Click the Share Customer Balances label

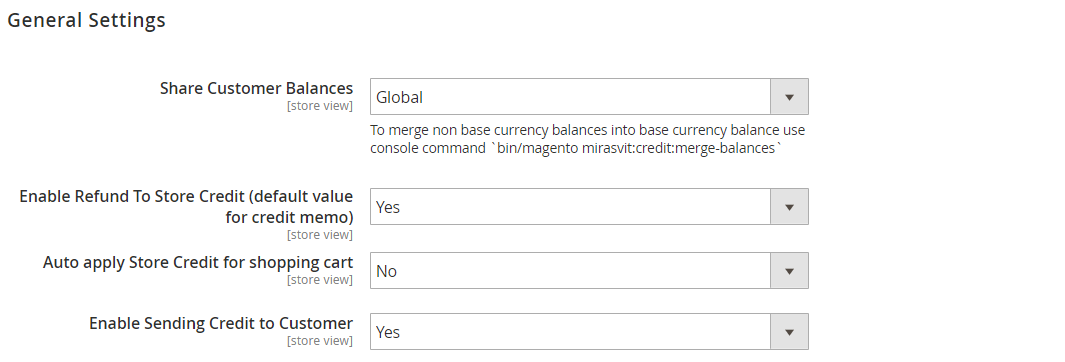tap(257, 88)
